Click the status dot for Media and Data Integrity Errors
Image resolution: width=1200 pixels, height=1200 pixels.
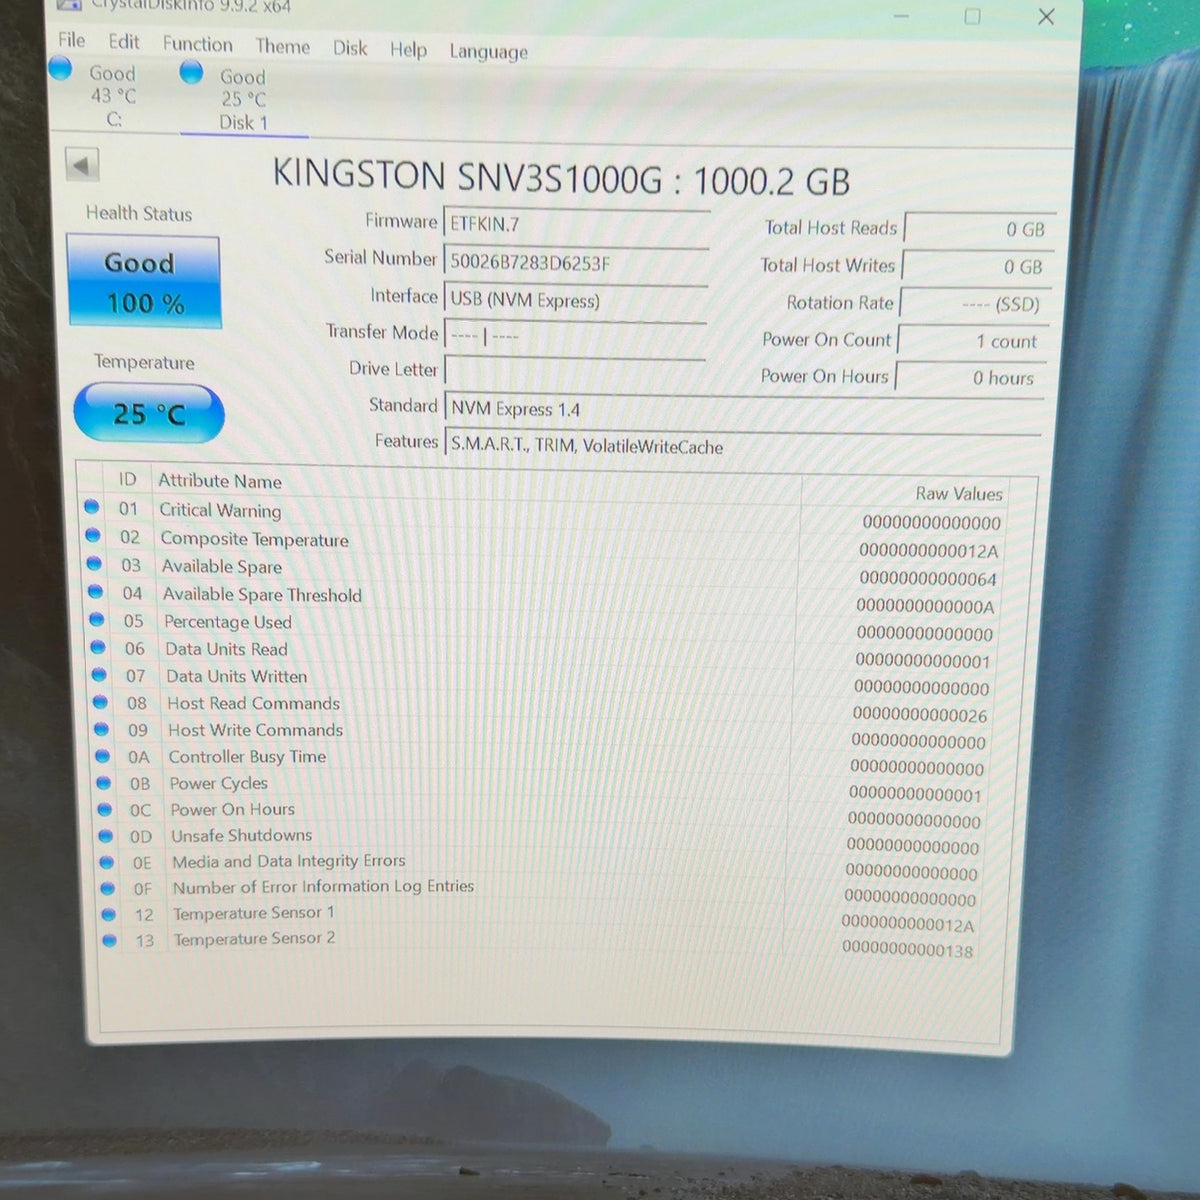click(107, 861)
